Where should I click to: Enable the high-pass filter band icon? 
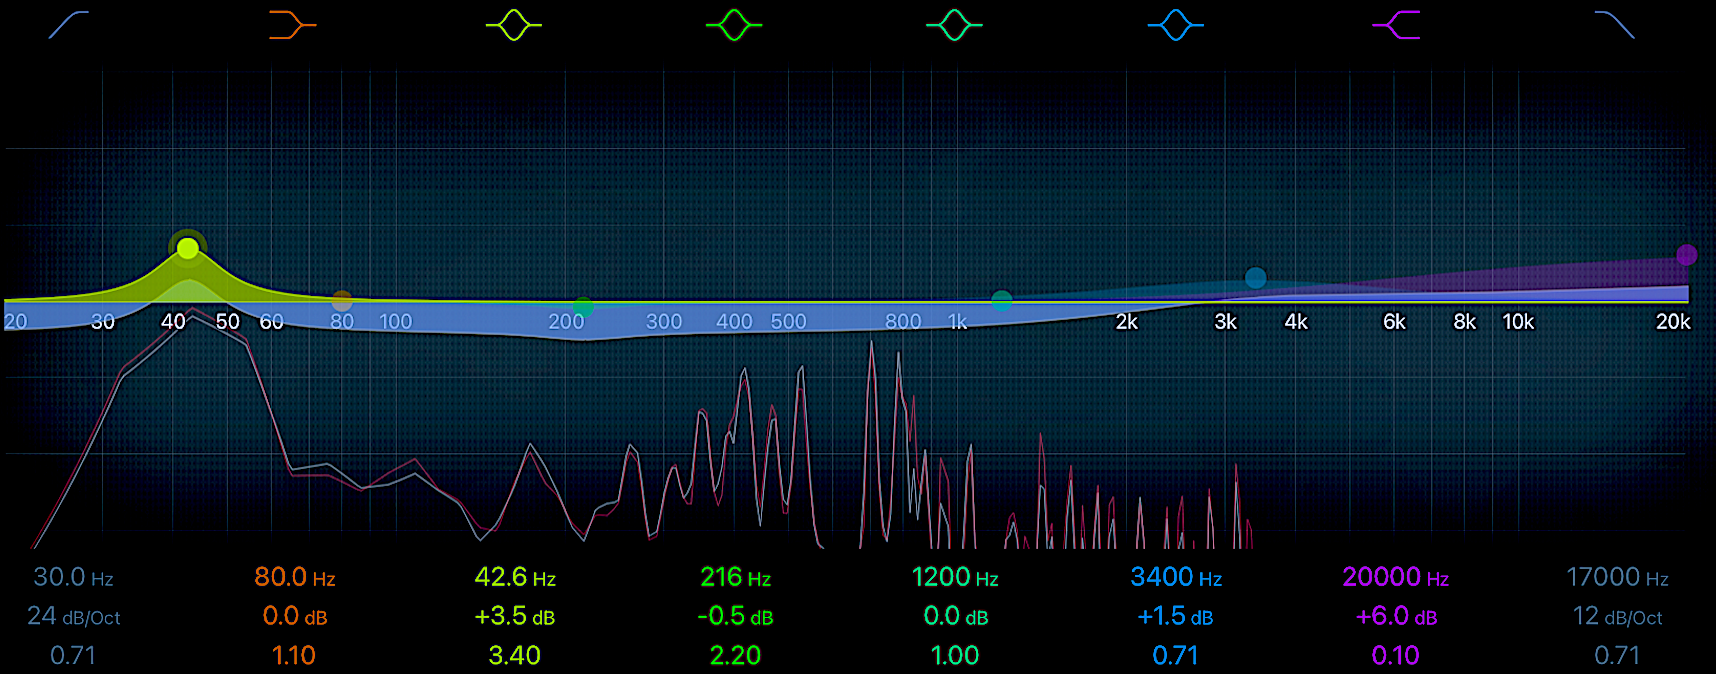(x=69, y=25)
